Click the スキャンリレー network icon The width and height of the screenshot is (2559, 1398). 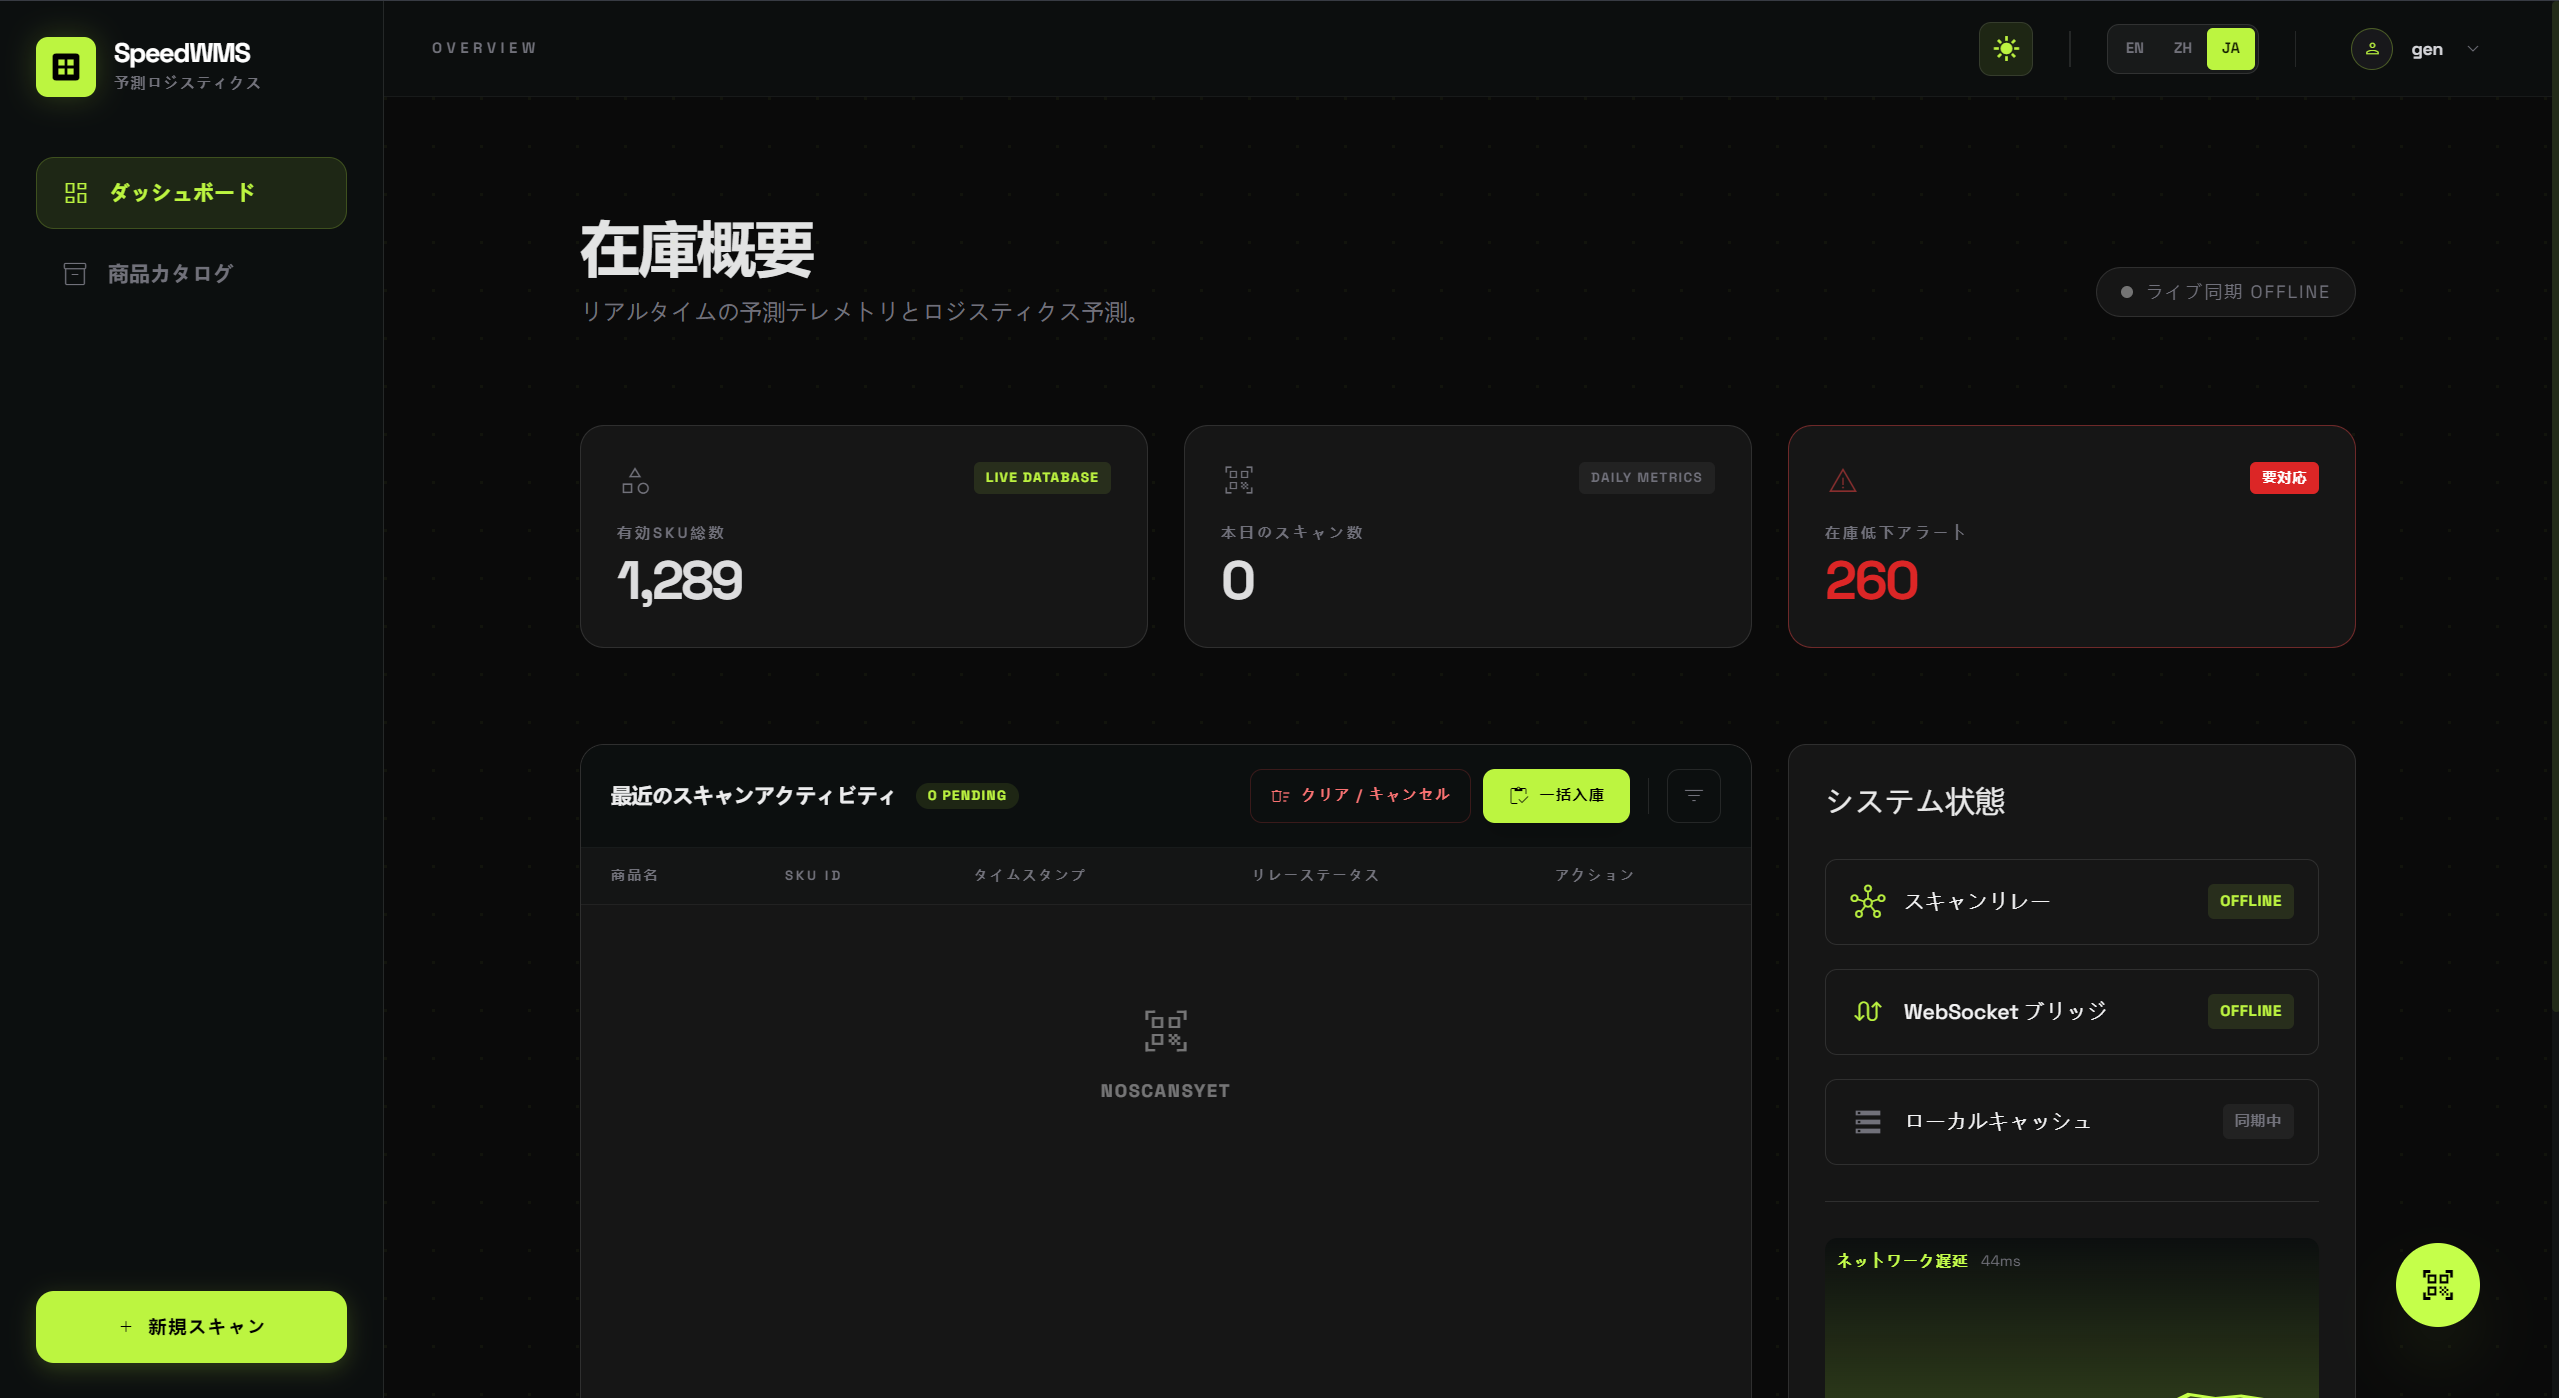point(1867,902)
